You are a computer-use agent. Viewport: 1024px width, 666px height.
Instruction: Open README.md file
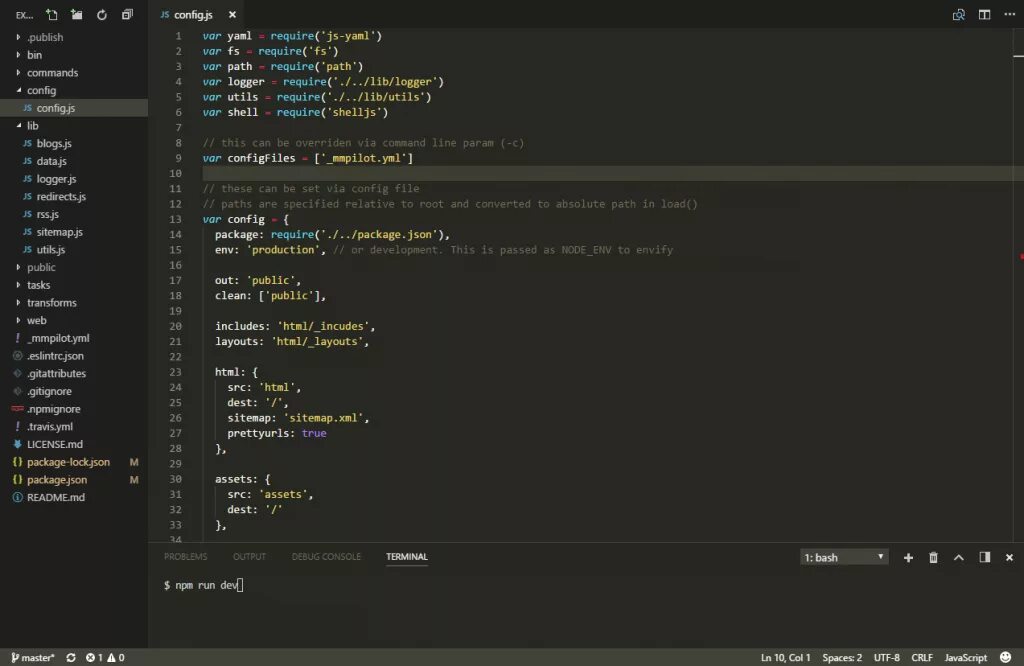pyautogui.click(x=74, y=497)
